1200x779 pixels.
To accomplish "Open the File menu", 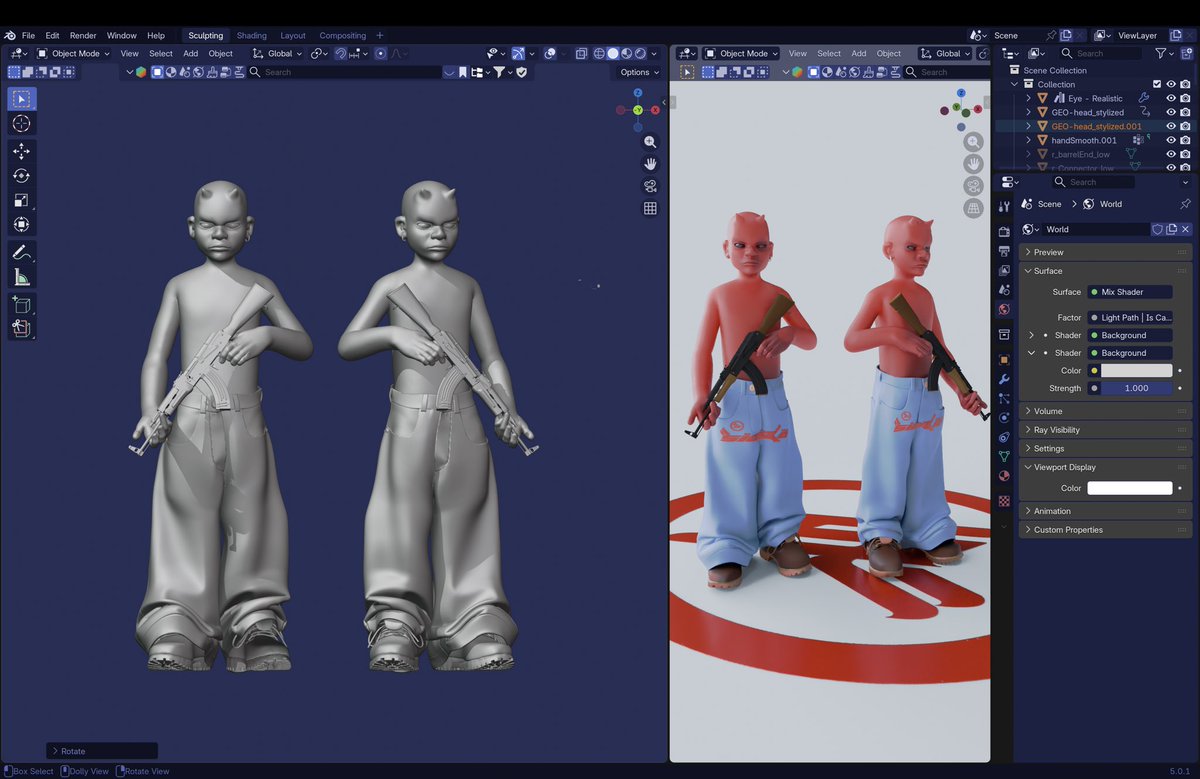I will coord(28,35).
